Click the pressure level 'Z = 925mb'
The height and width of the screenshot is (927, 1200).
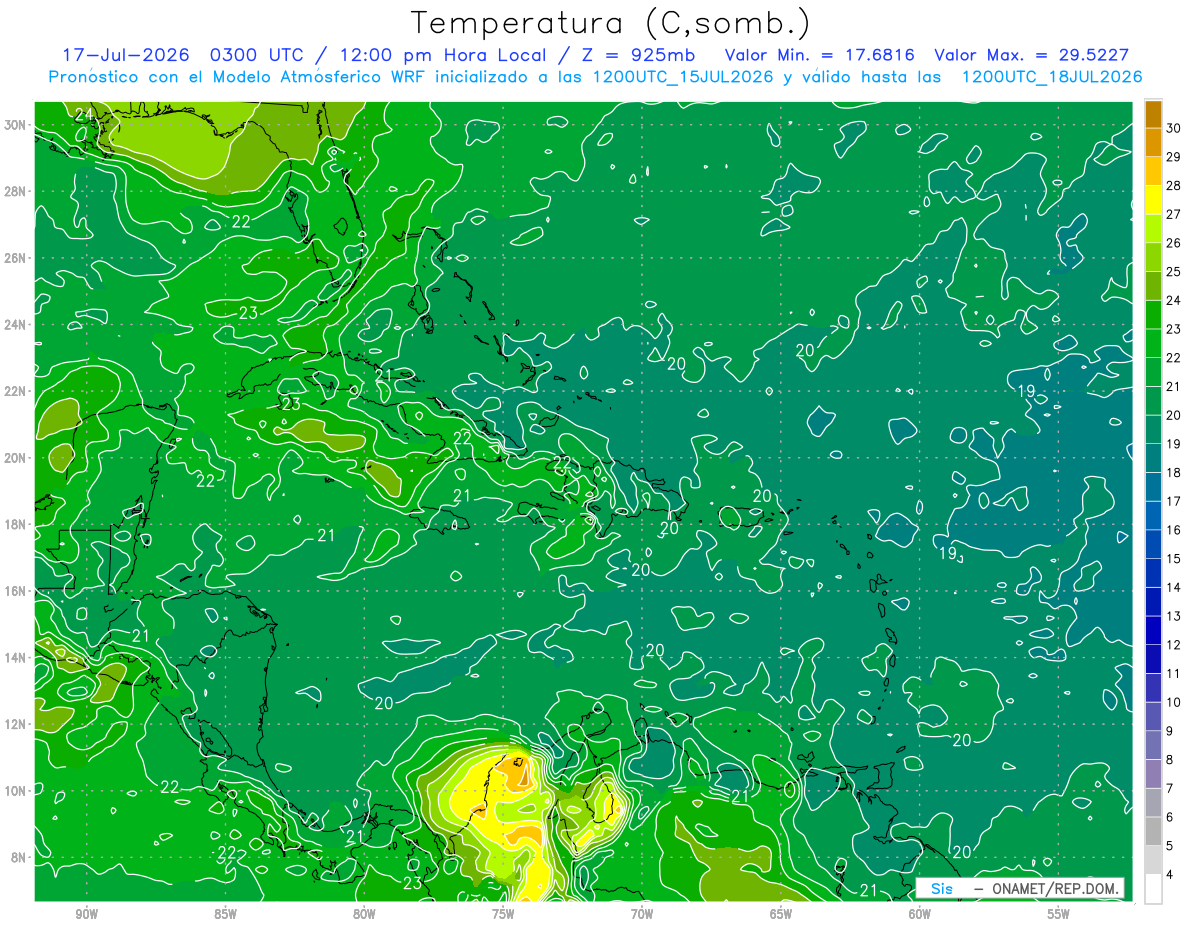pos(640,55)
